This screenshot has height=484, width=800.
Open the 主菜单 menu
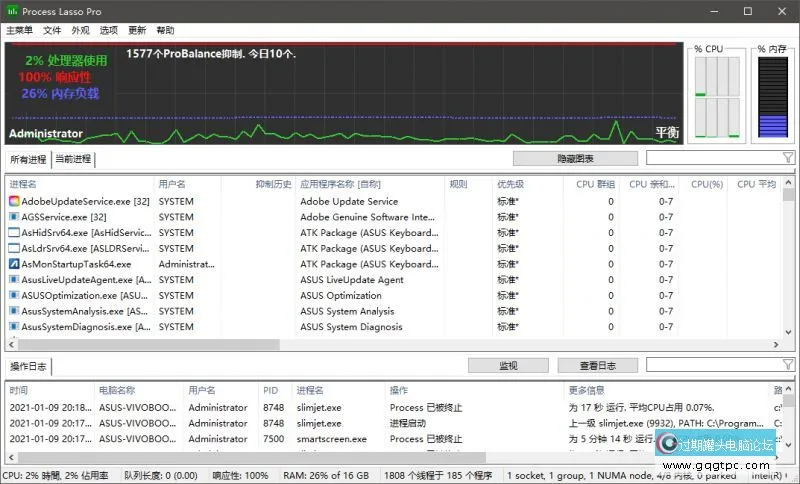(19, 30)
